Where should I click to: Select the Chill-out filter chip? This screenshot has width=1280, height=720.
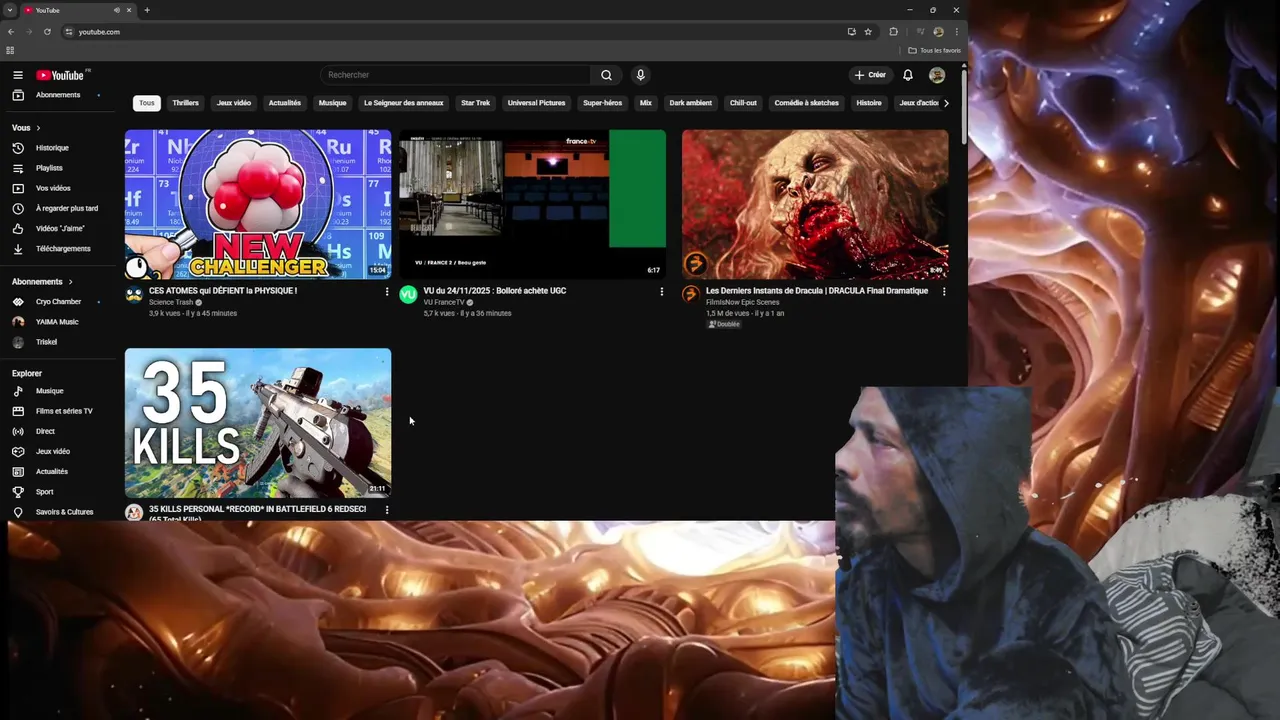tap(744, 103)
